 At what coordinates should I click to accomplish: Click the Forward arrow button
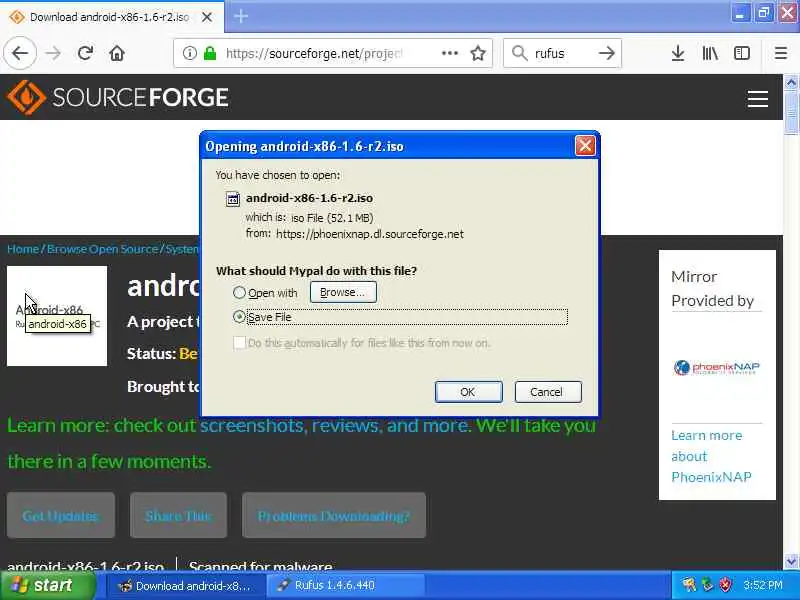53,53
